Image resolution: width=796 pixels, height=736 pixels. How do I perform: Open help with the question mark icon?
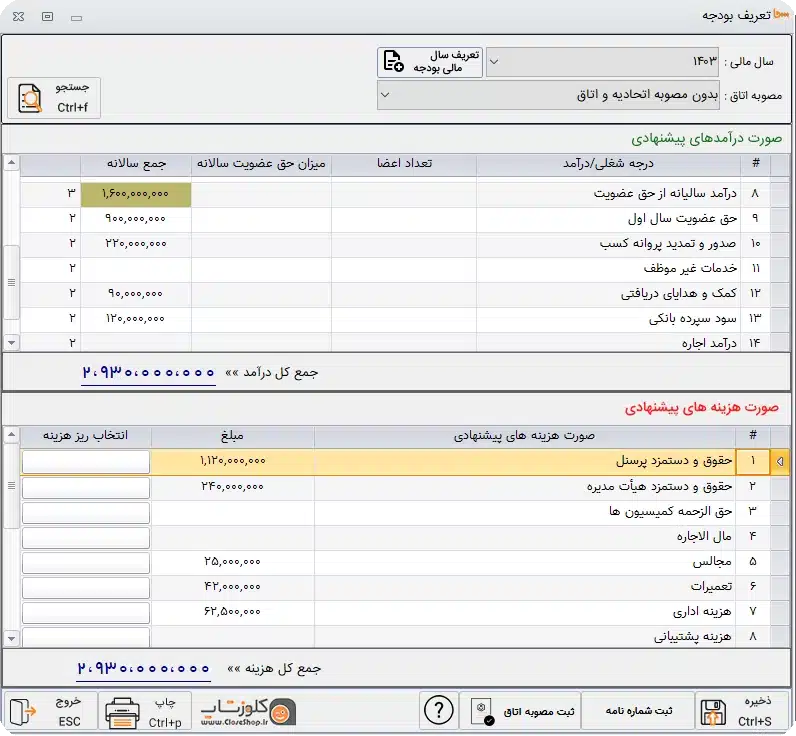pos(439,710)
